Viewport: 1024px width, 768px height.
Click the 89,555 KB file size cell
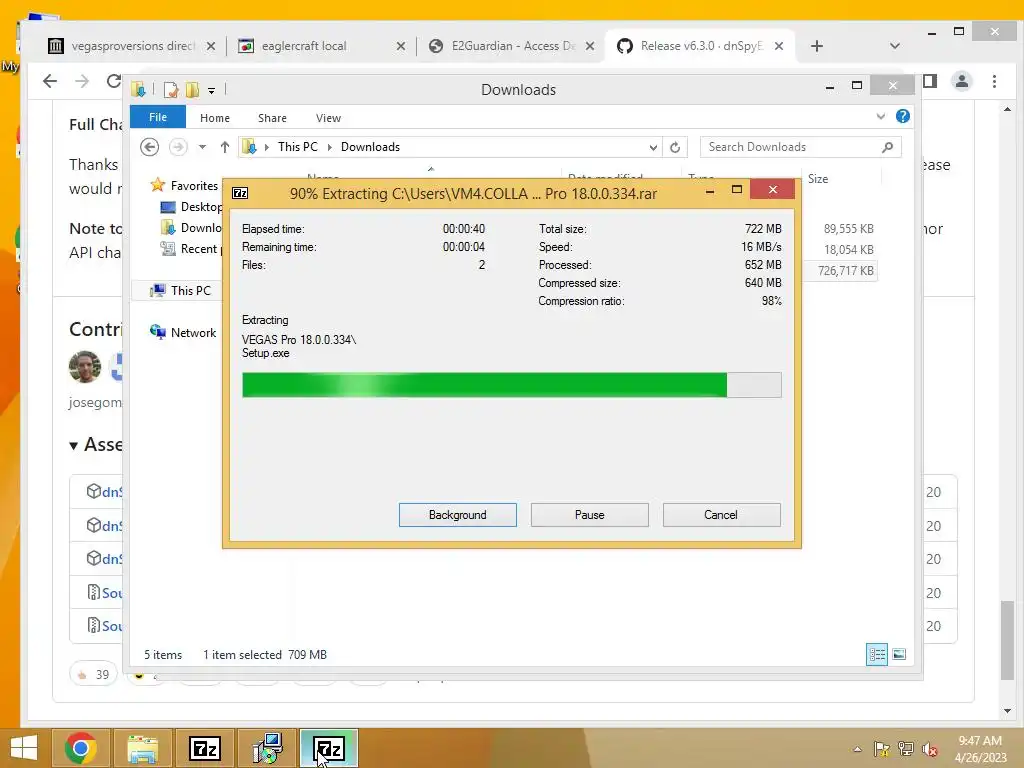848,229
